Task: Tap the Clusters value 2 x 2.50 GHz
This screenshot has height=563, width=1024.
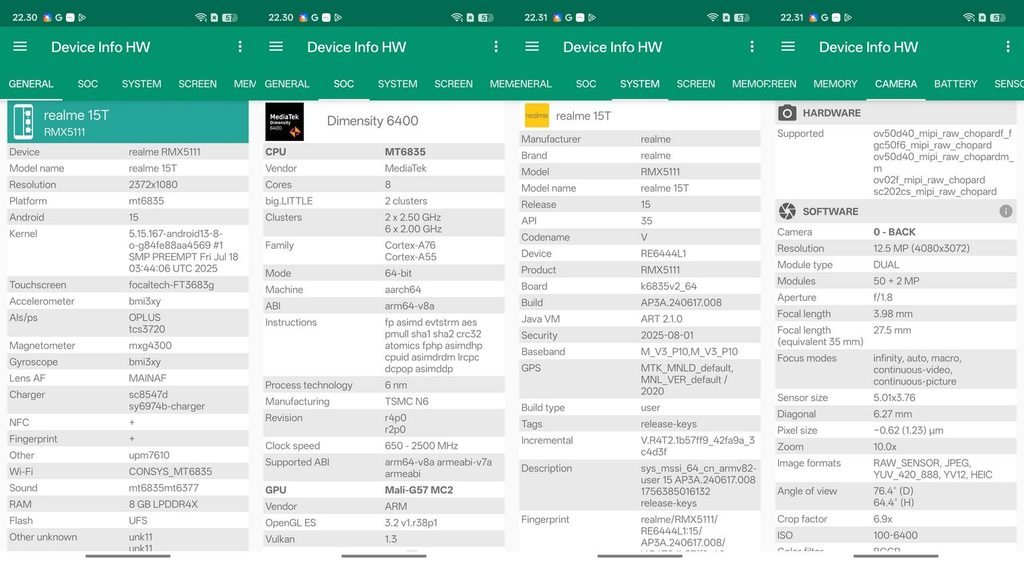Action: (413, 217)
